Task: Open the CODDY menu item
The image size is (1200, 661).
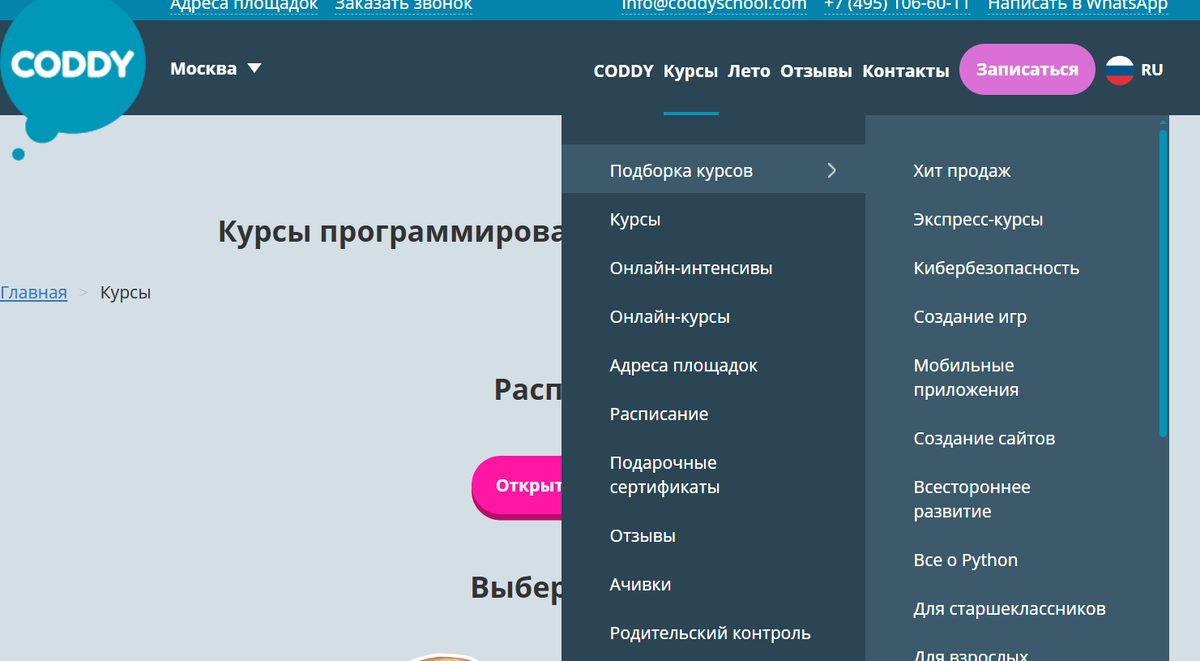Action: click(x=623, y=71)
